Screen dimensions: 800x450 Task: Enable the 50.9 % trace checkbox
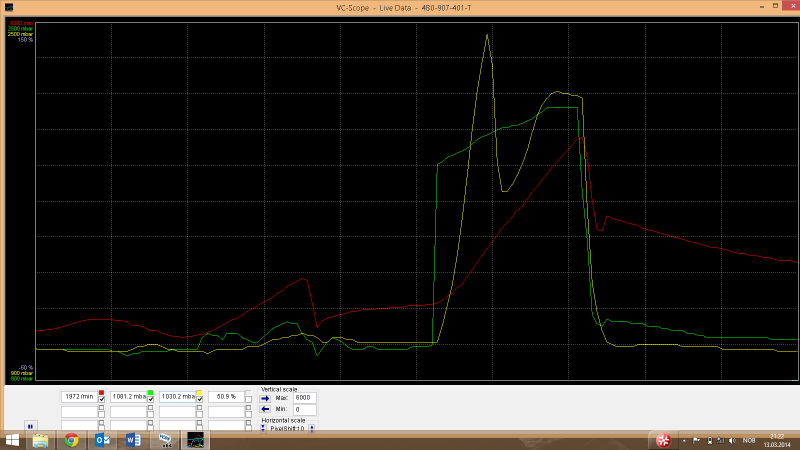pos(248,399)
